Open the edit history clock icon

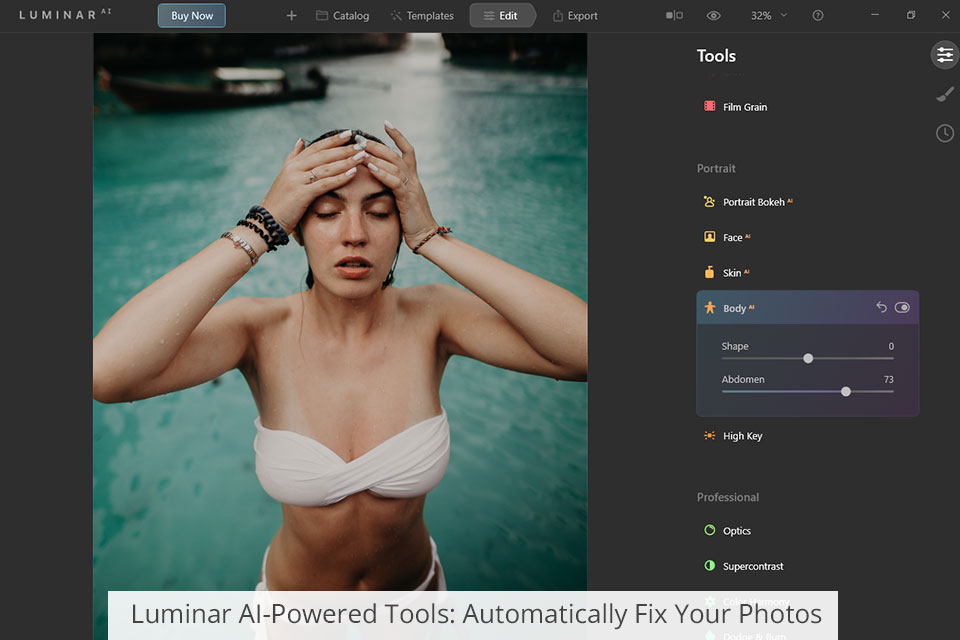coord(945,133)
